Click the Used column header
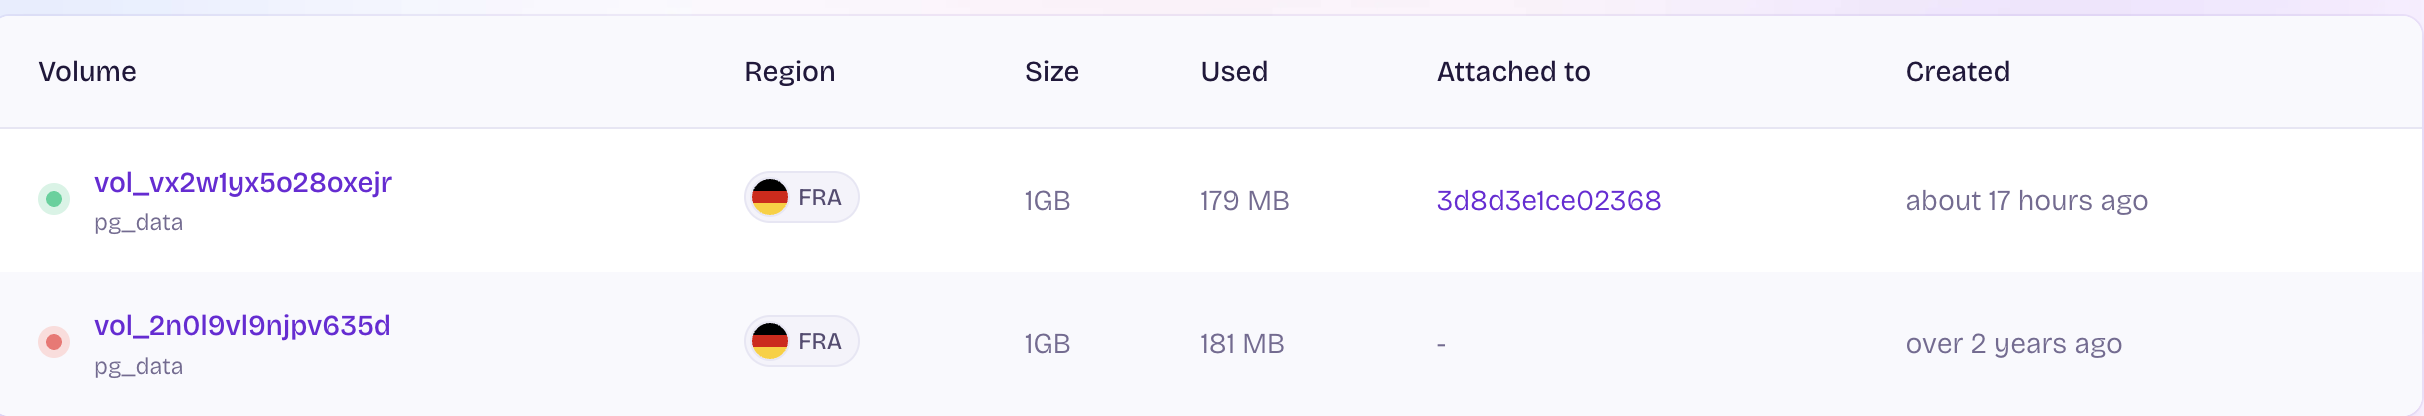 pos(1234,72)
